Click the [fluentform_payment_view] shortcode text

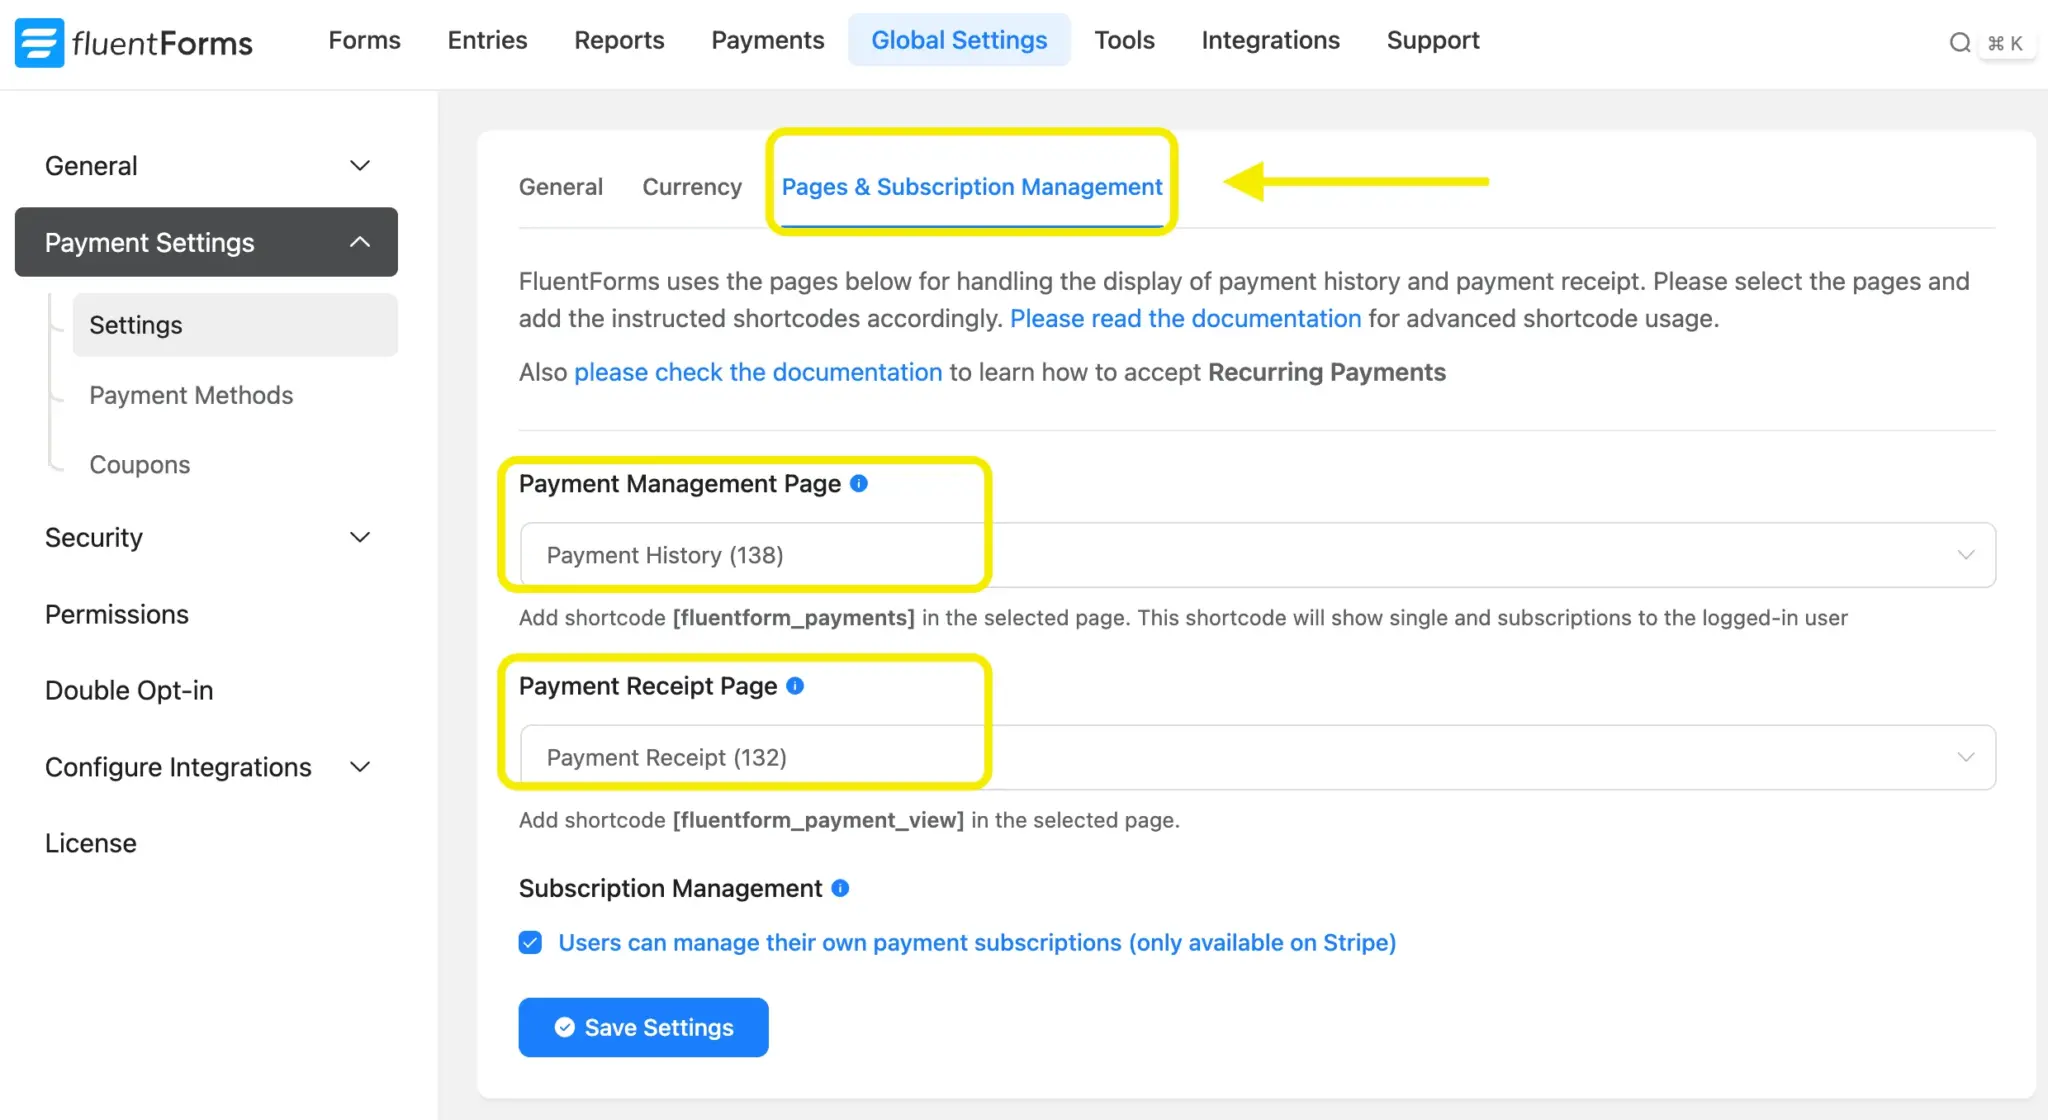[818, 820]
